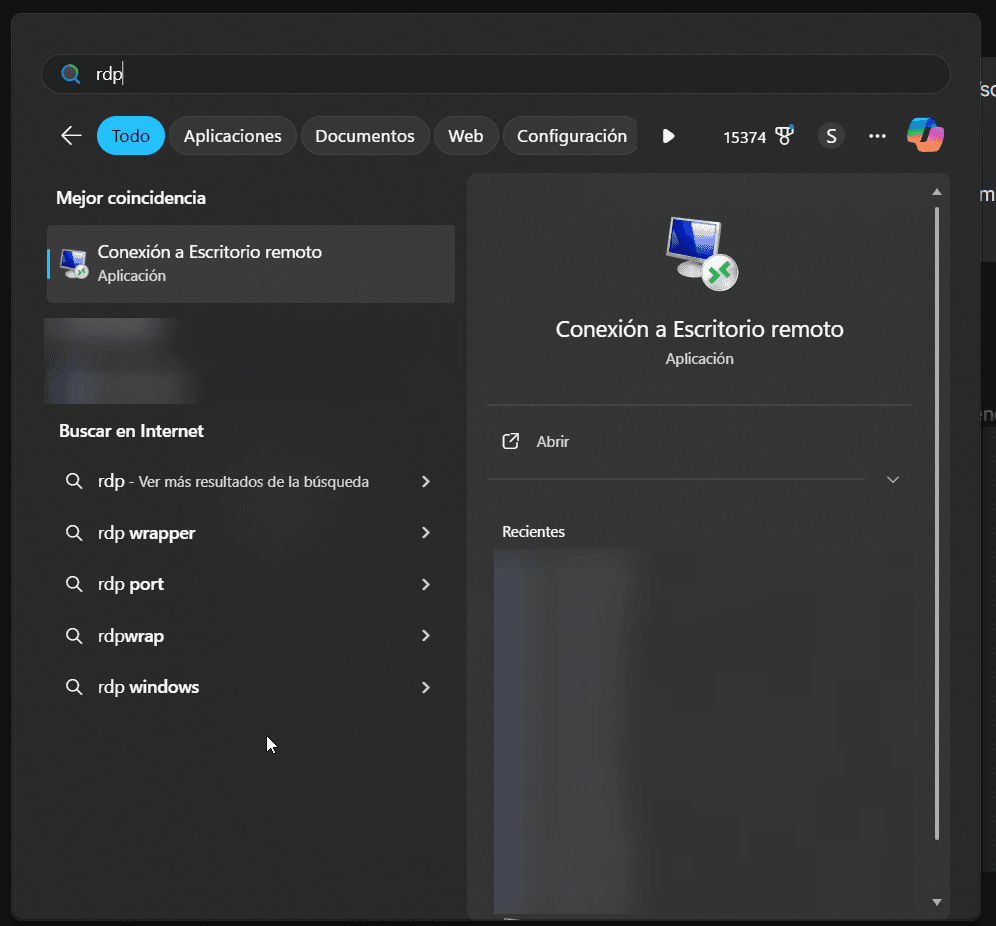Open Copilot from the colorful icon

click(x=925, y=135)
